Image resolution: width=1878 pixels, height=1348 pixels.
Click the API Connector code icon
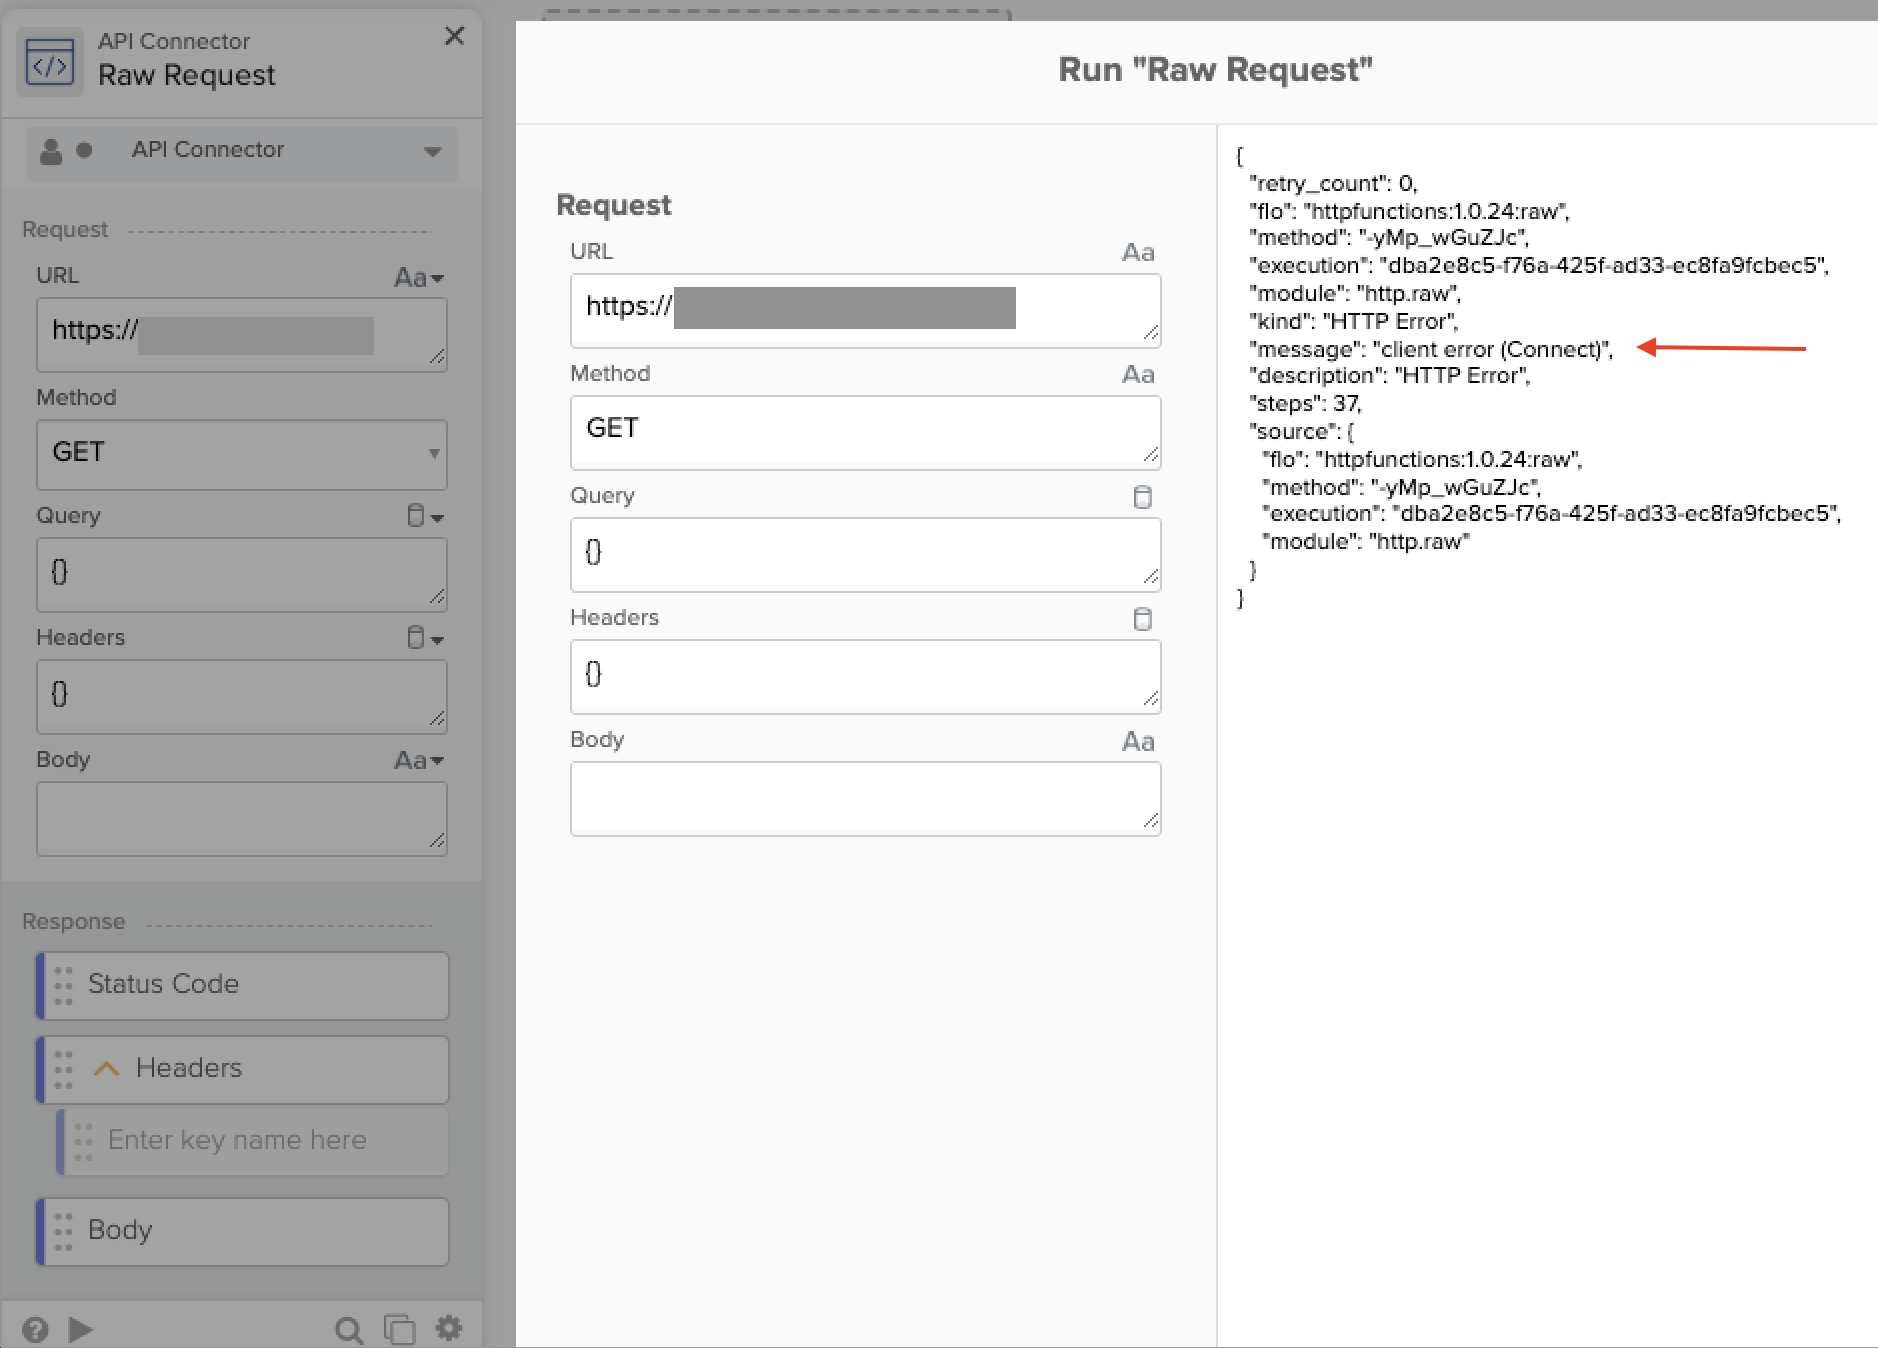tap(50, 63)
